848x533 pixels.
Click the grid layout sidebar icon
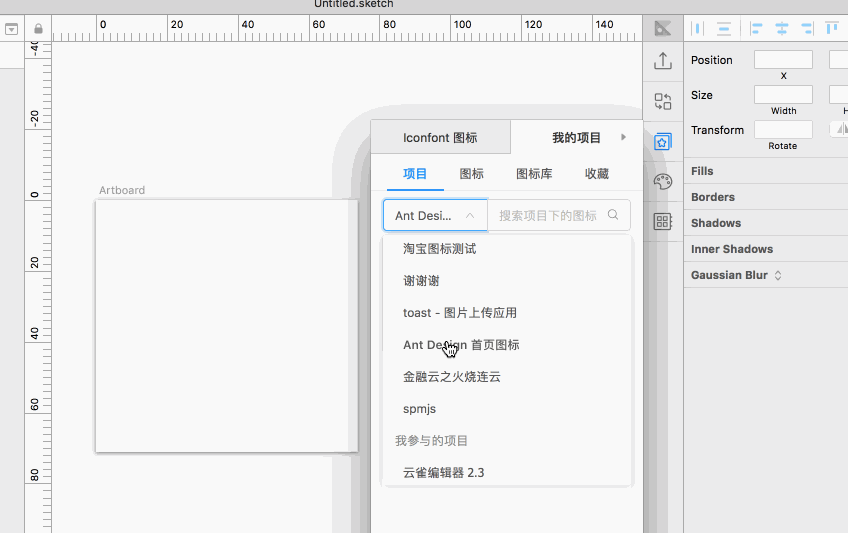pyautogui.click(x=662, y=221)
